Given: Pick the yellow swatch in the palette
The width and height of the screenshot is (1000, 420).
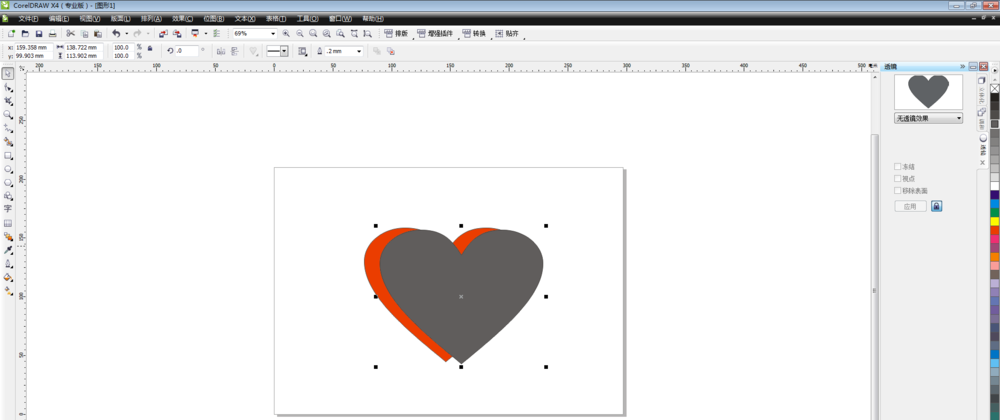Looking at the screenshot, I should (x=995, y=221).
